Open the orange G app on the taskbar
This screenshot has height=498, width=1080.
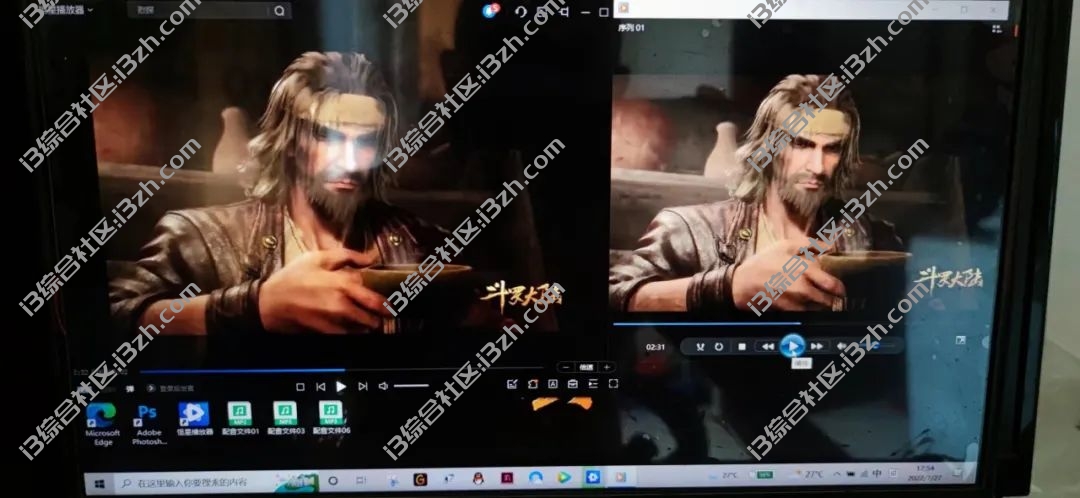pyautogui.click(x=419, y=479)
